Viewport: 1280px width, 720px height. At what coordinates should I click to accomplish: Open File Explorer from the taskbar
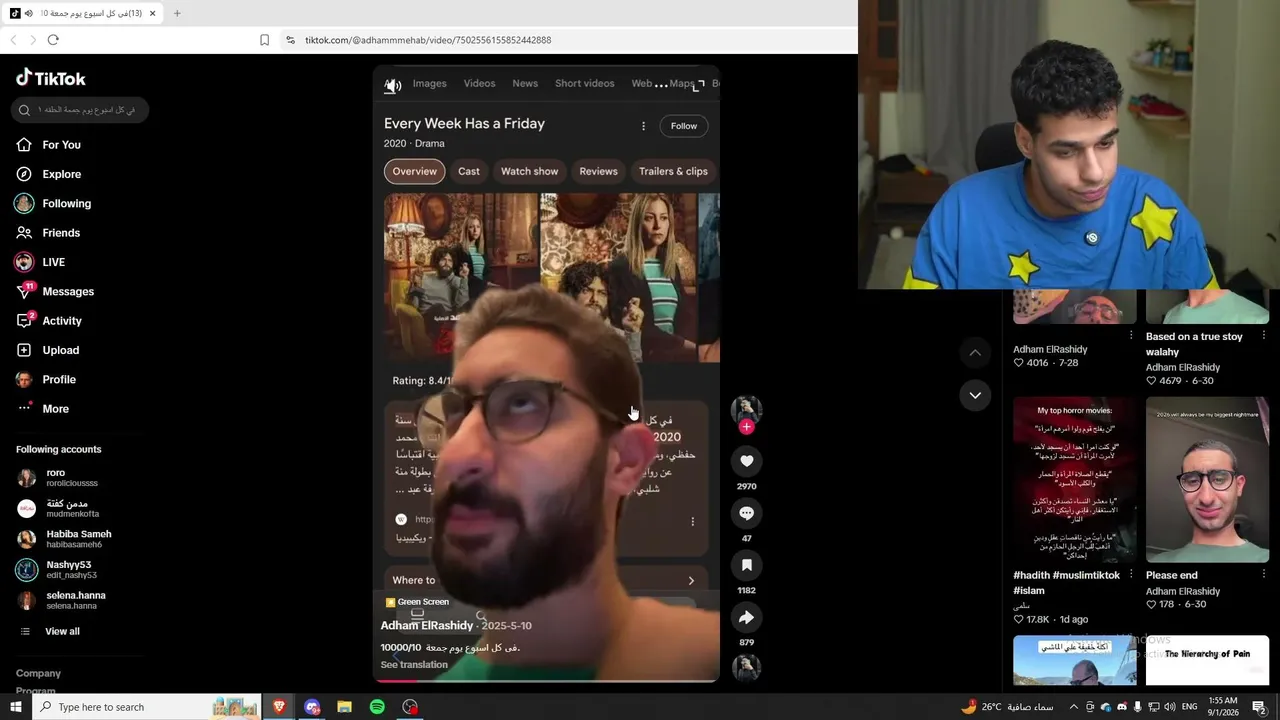coord(344,707)
